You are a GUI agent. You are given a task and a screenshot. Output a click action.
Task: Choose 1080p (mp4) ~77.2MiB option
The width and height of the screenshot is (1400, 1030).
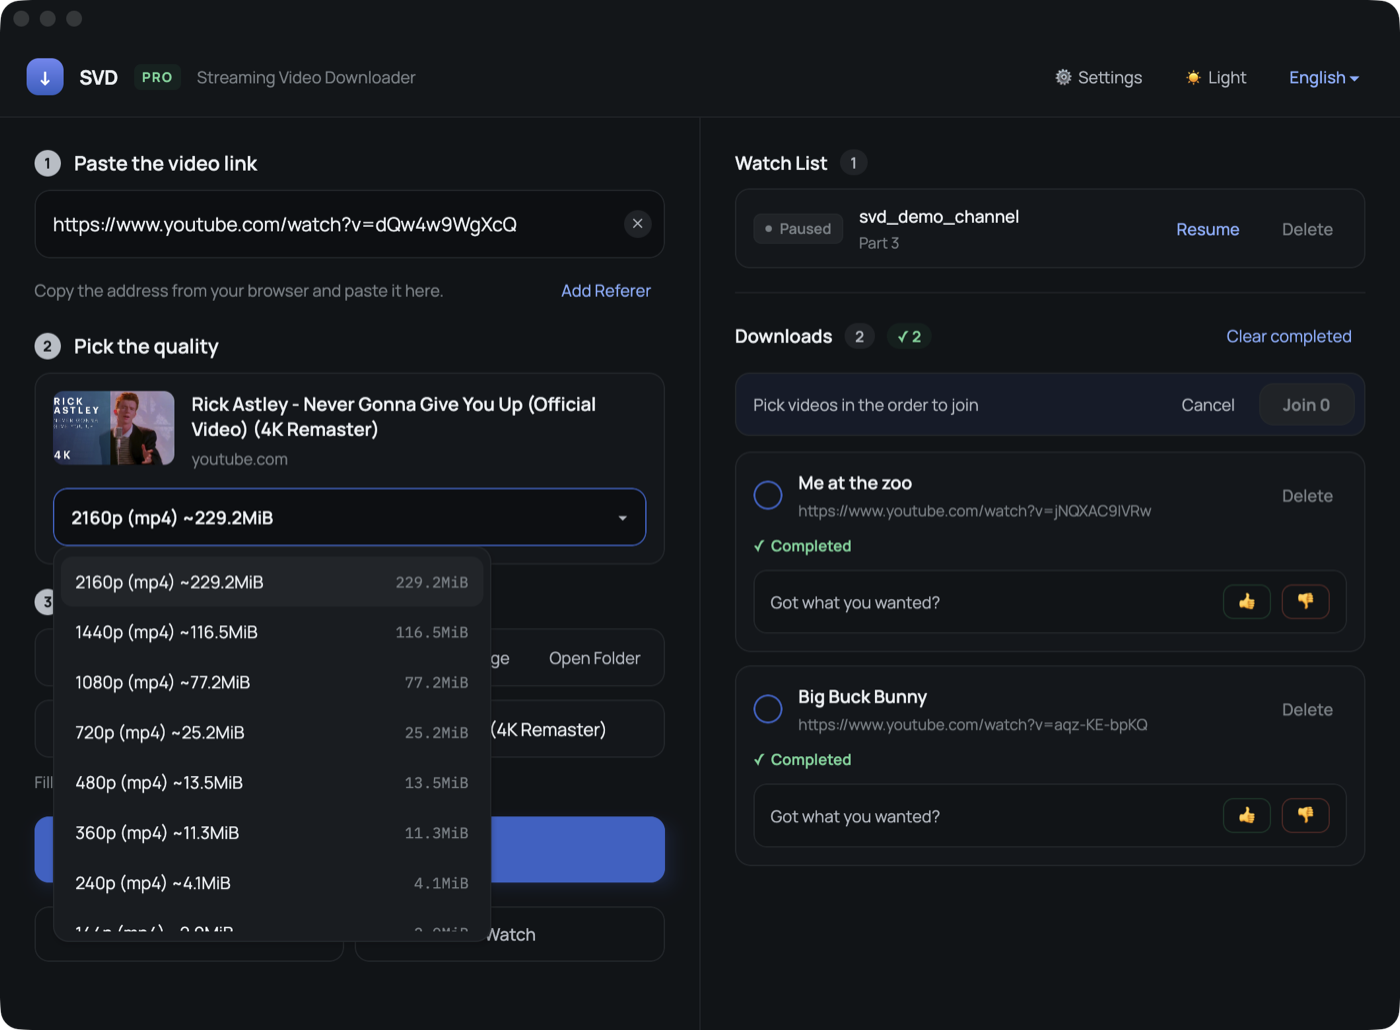(x=272, y=682)
